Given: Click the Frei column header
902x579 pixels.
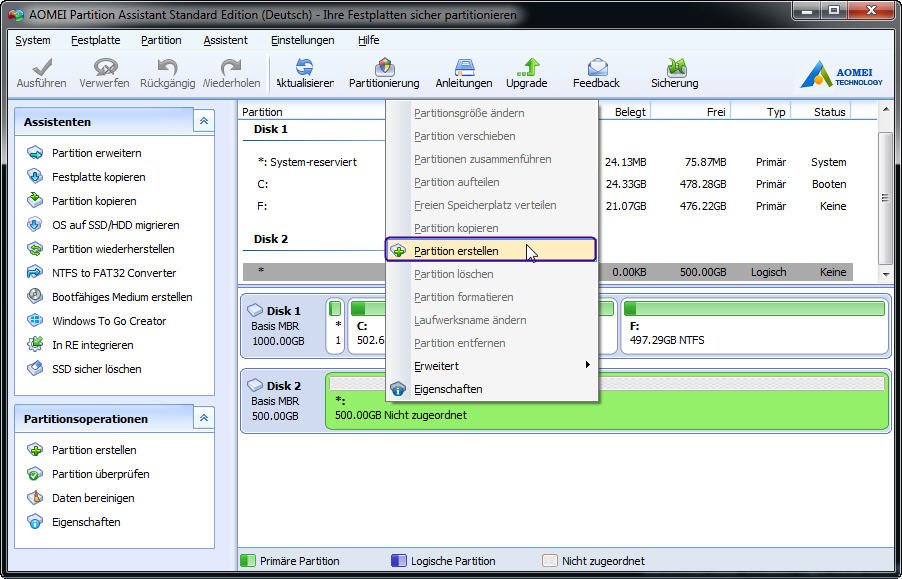Looking at the screenshot, I should (x=690, y=112).
